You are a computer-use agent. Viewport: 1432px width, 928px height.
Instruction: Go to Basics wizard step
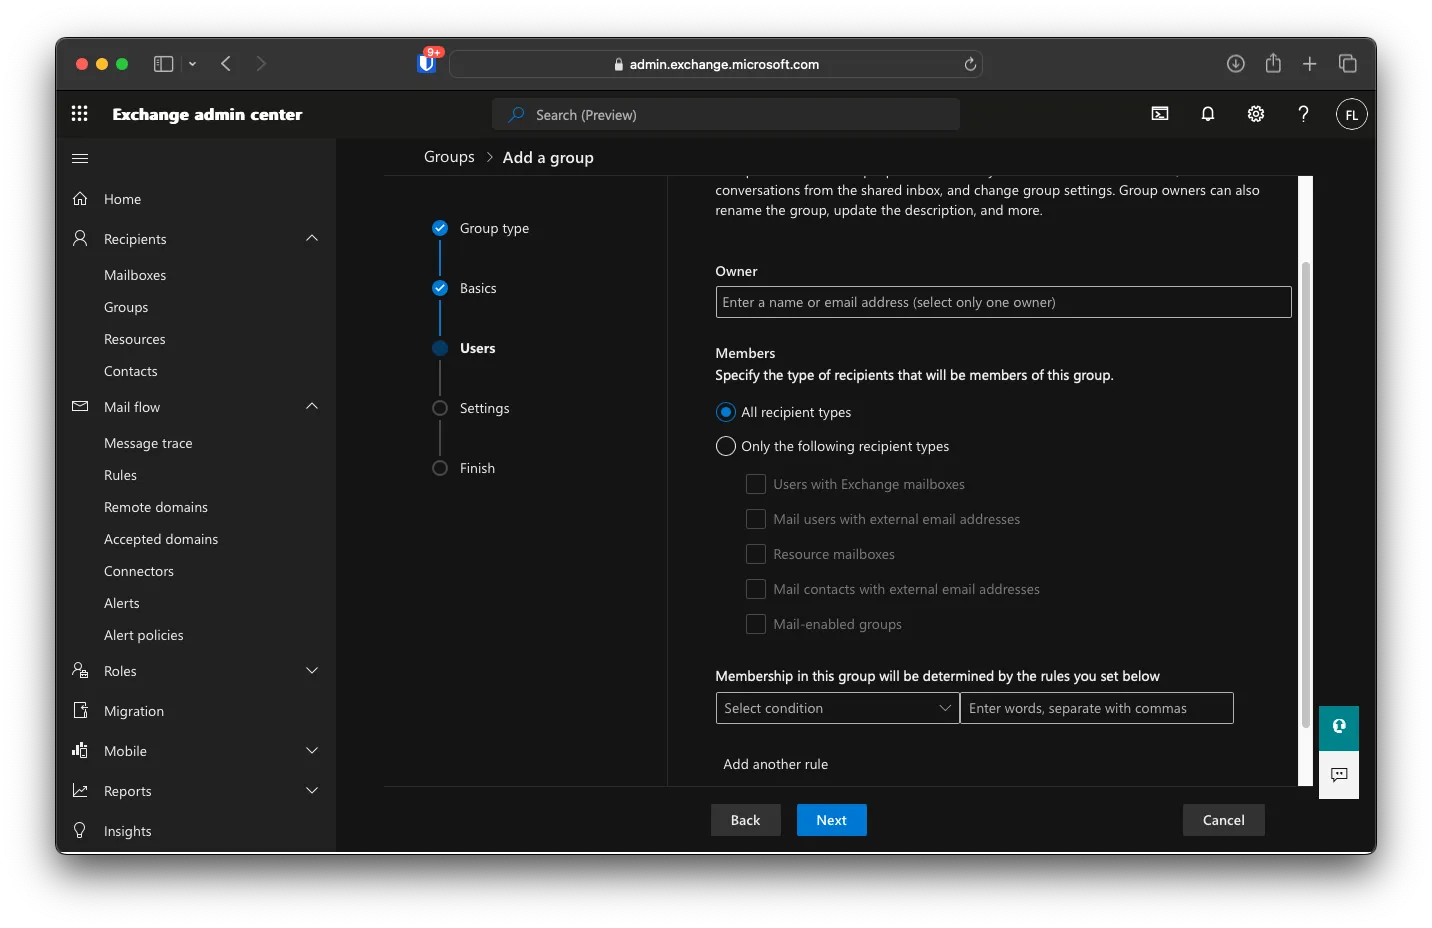point(478,288)
